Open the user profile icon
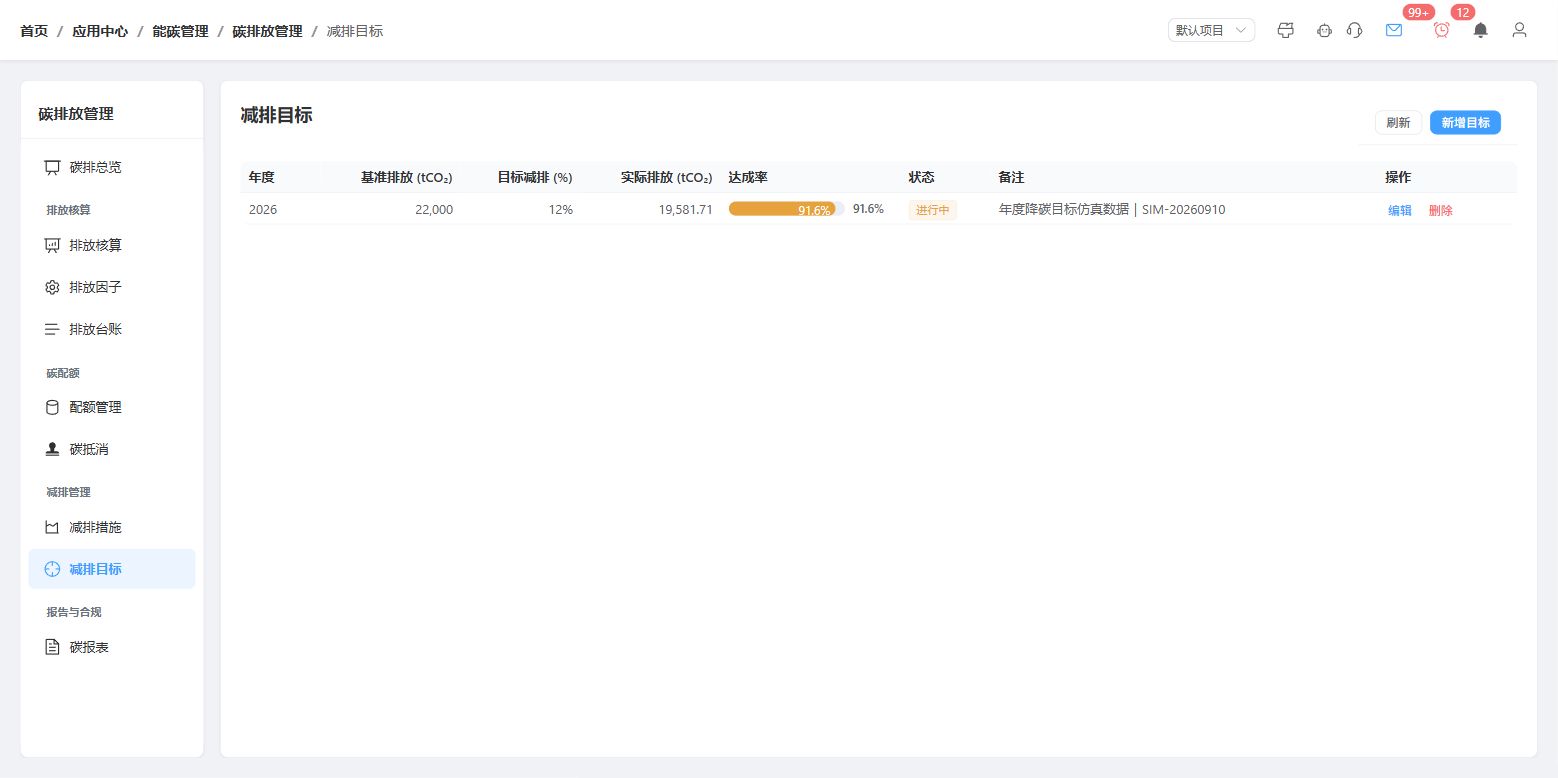Image resolution: width=1558 pixels, height=778 pixels. click(1520, 30)
